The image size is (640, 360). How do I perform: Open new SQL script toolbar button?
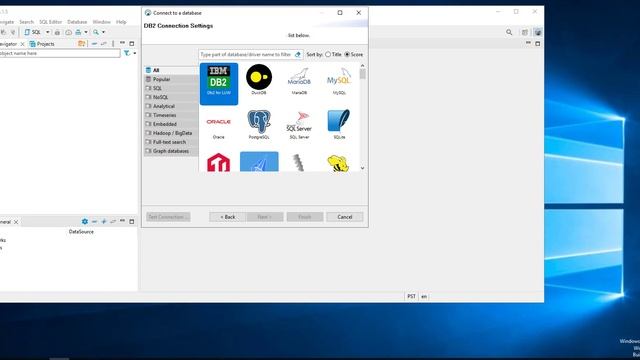(33, 32)
